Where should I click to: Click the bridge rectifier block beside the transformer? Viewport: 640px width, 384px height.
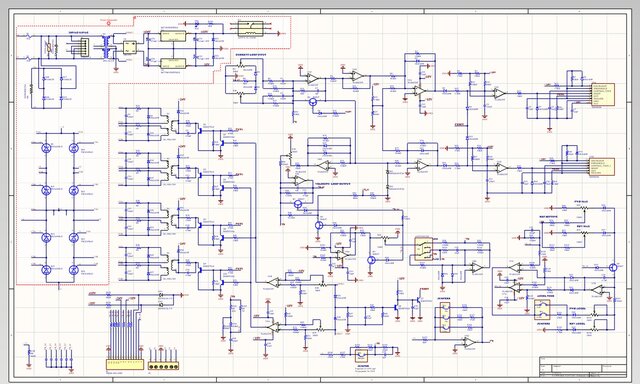point(130,47)
